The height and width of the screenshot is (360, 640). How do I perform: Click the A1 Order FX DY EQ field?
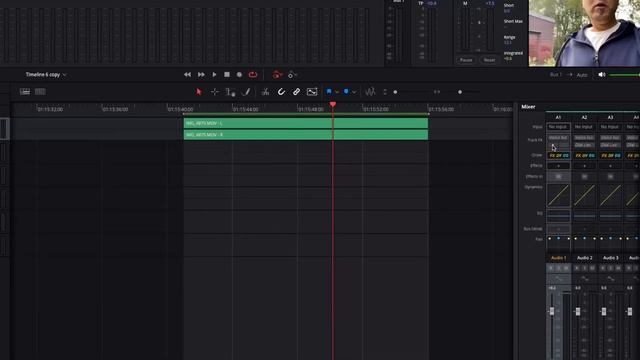click(558, 156)
